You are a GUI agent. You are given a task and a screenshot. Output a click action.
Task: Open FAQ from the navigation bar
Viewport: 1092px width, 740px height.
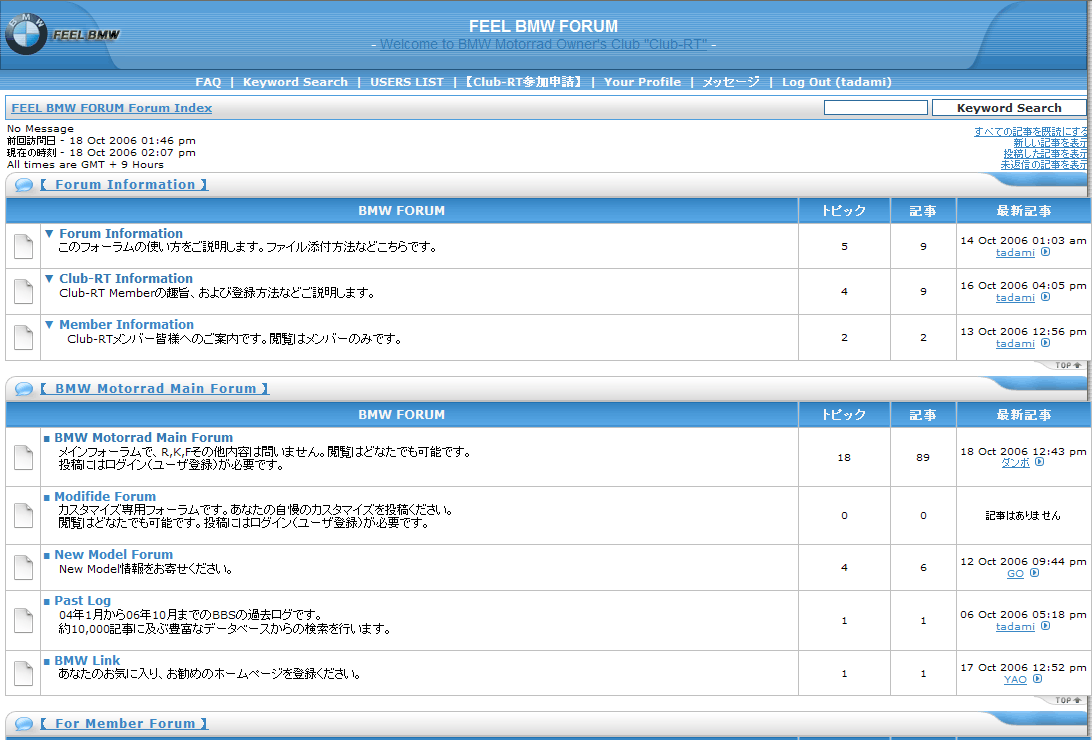pos(208,82)
